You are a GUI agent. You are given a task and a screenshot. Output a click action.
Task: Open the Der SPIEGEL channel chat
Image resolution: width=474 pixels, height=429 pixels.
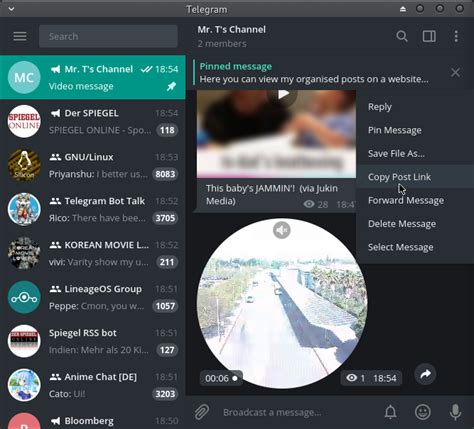pyautogui.click(x=93, y=121)
